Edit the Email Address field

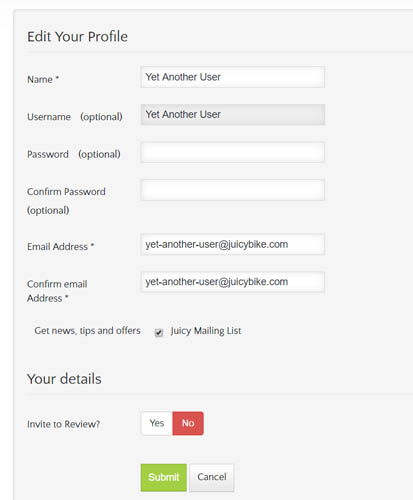[x=233, y=244]
